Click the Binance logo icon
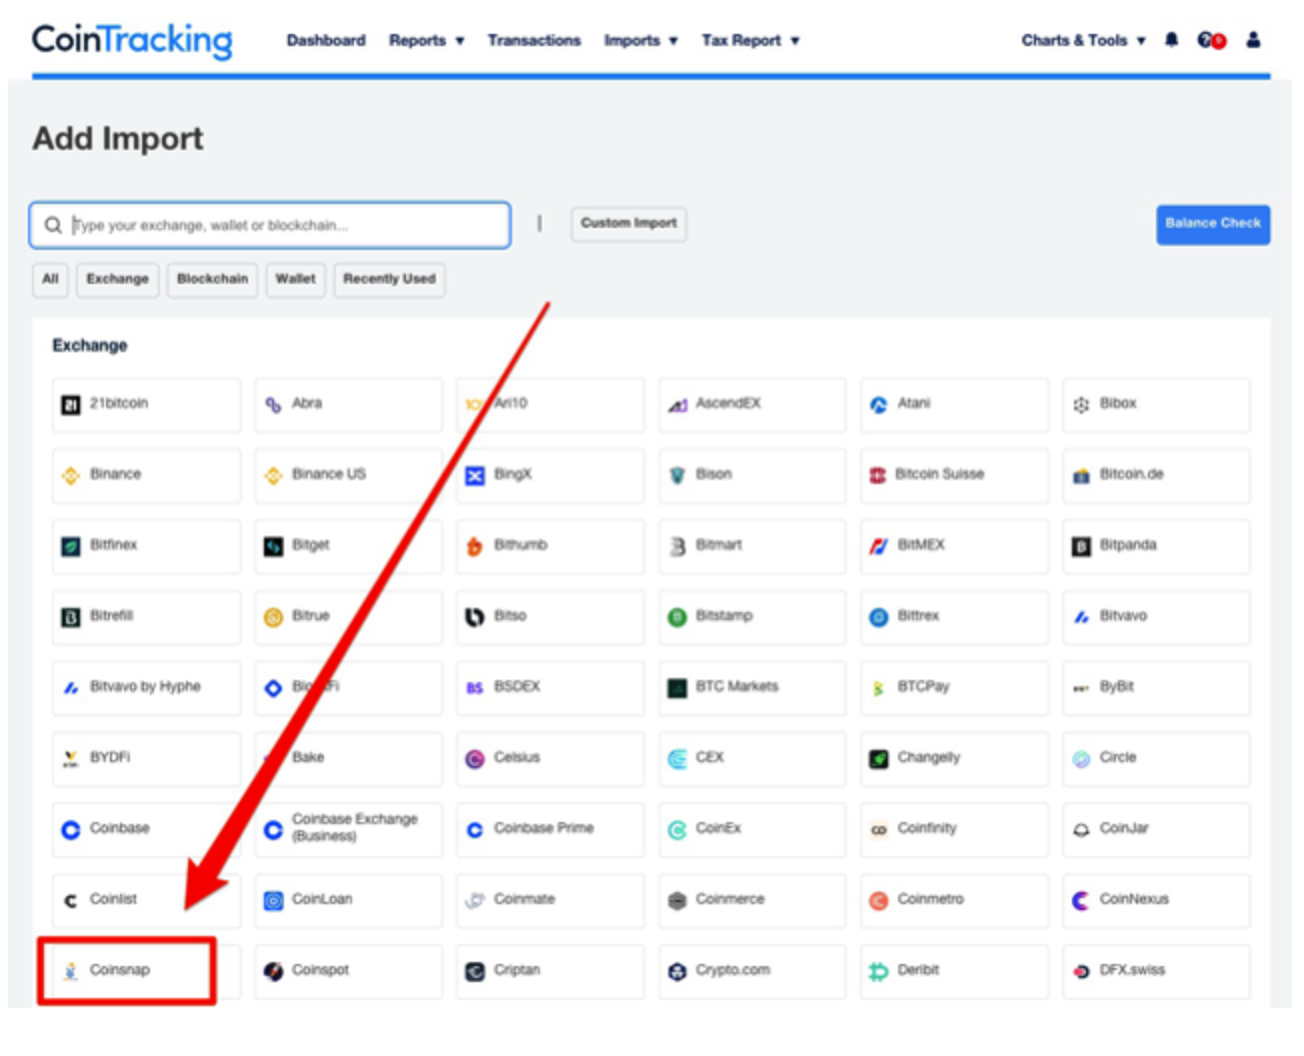The width and height of the screenshot is (1304, 1056). (71, 476)
